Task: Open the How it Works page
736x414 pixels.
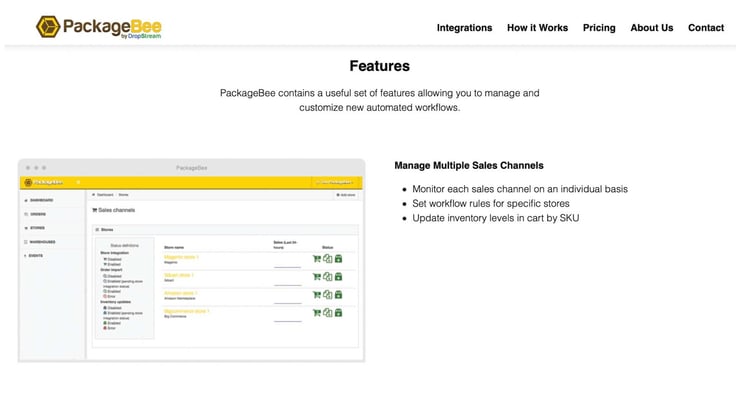Action: pyautogui.click(x=537, y=28)
